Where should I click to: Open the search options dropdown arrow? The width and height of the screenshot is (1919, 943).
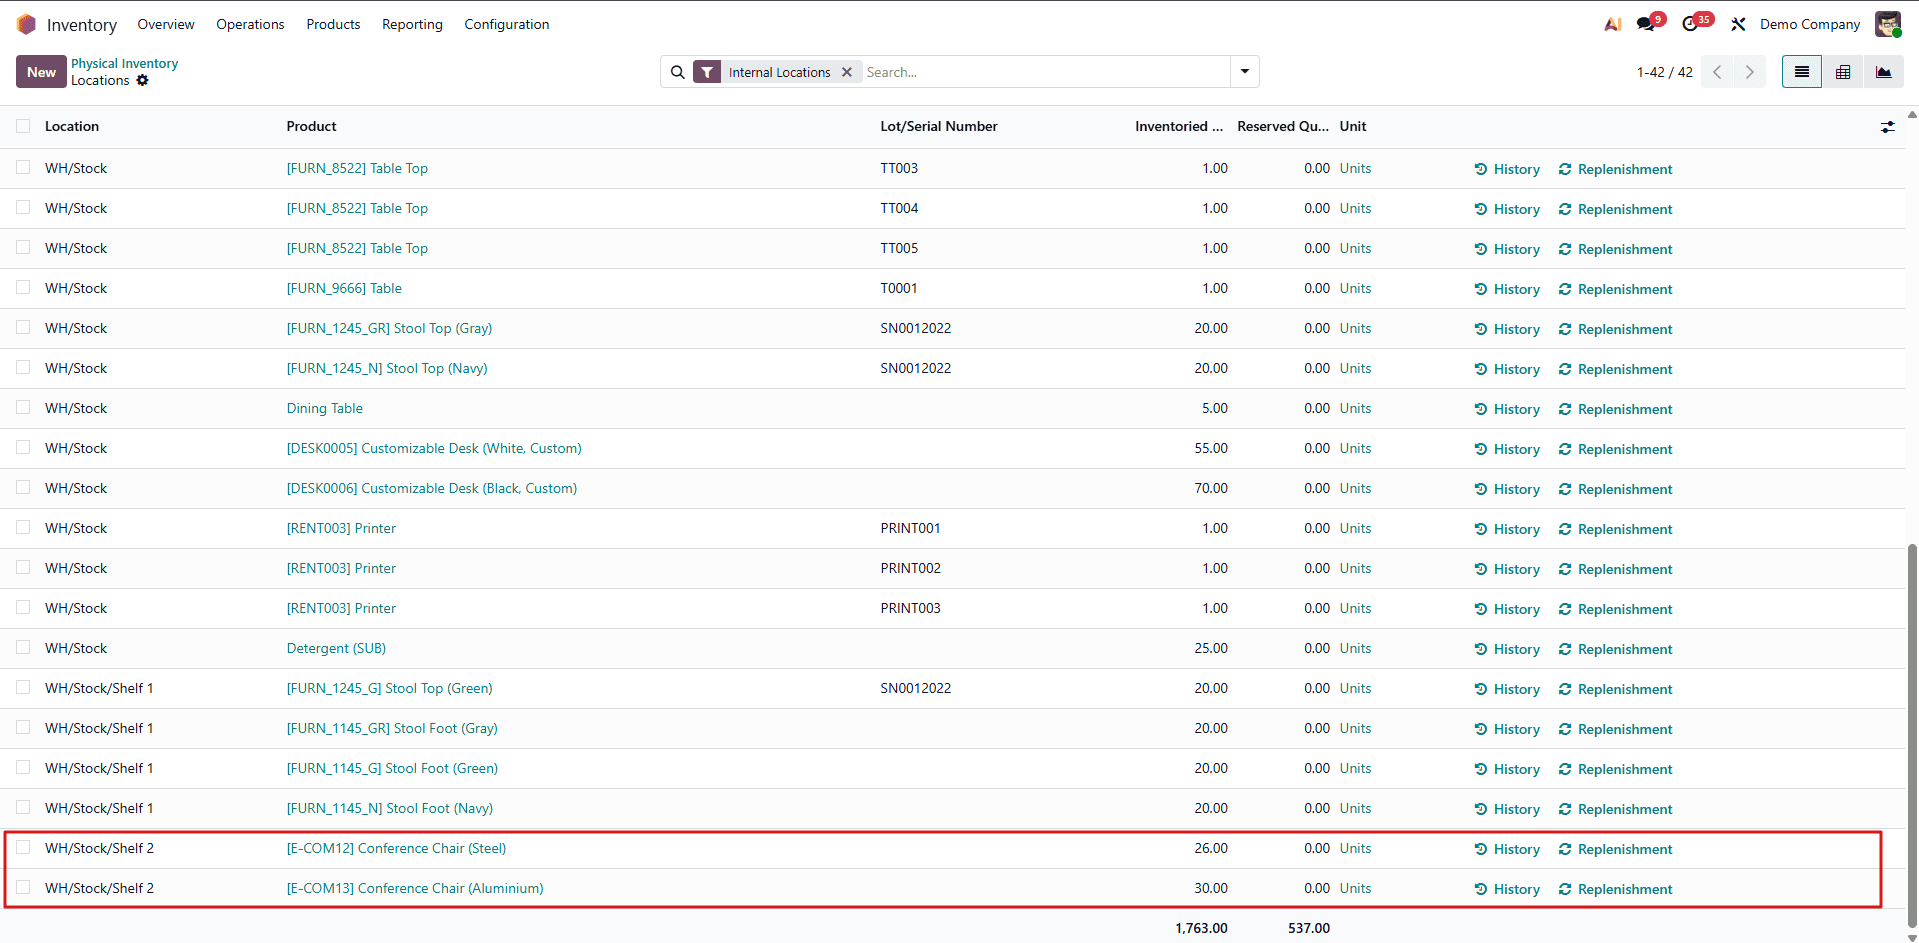tap(1244, 71)
